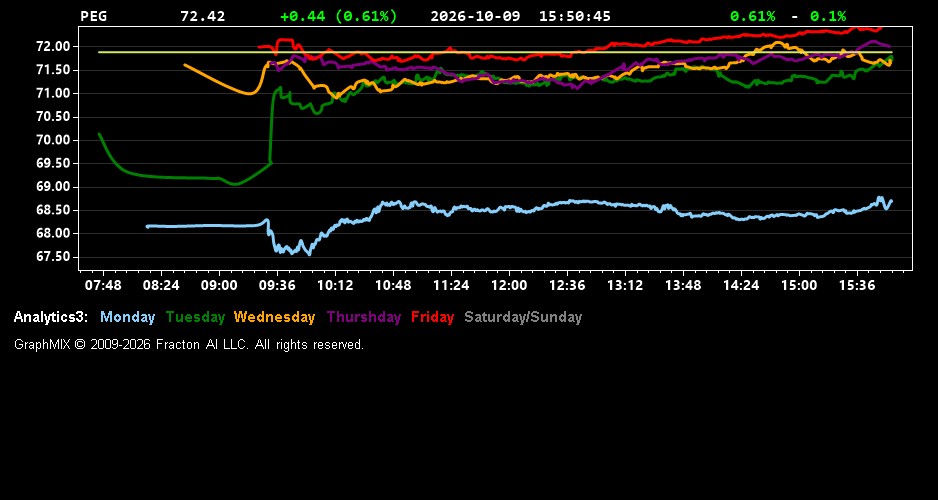
Task: Click the 68.50 y-axis label
Action: click(55, 210)
